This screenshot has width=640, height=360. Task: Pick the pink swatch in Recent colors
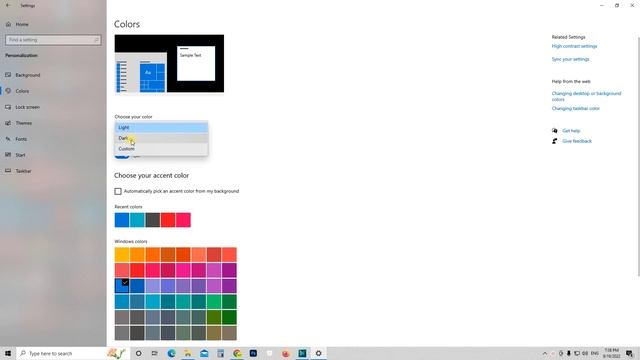(183, 220)
